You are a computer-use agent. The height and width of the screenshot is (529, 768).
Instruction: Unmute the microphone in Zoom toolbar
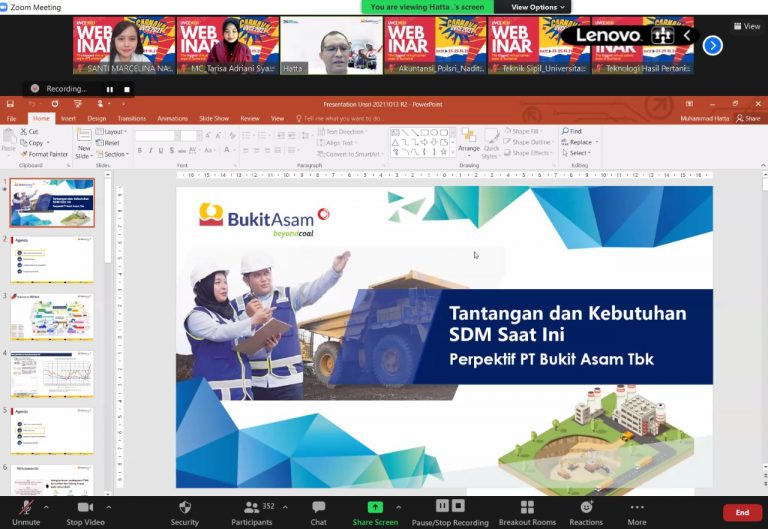click(x=26, y=513)
